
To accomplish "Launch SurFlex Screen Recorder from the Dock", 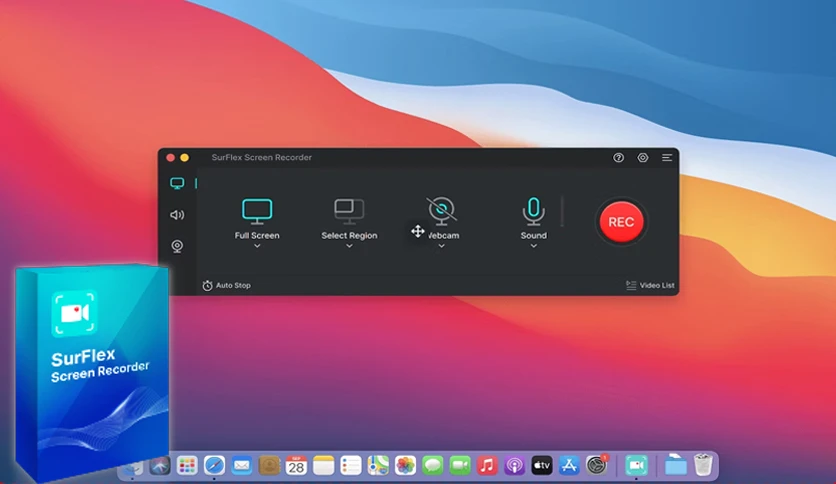I will pos(636,465).
